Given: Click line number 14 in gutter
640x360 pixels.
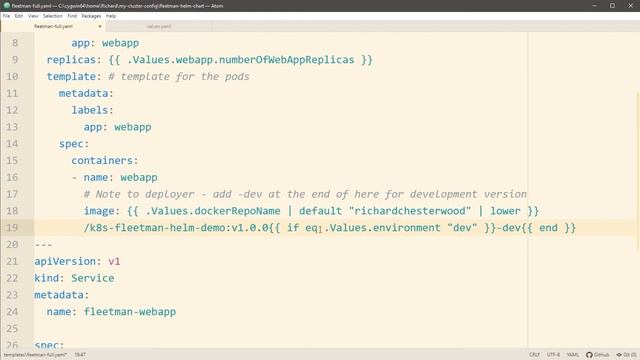Looking at the screenshot, I should point(12,144).
